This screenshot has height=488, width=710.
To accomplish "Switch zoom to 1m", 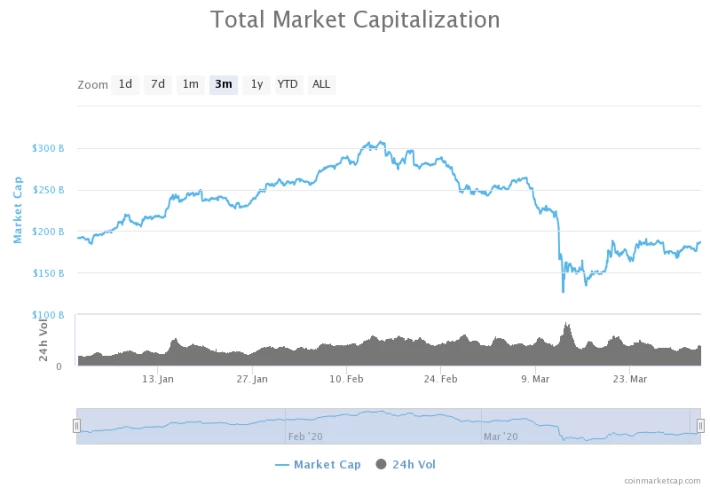I will point(191,85).
